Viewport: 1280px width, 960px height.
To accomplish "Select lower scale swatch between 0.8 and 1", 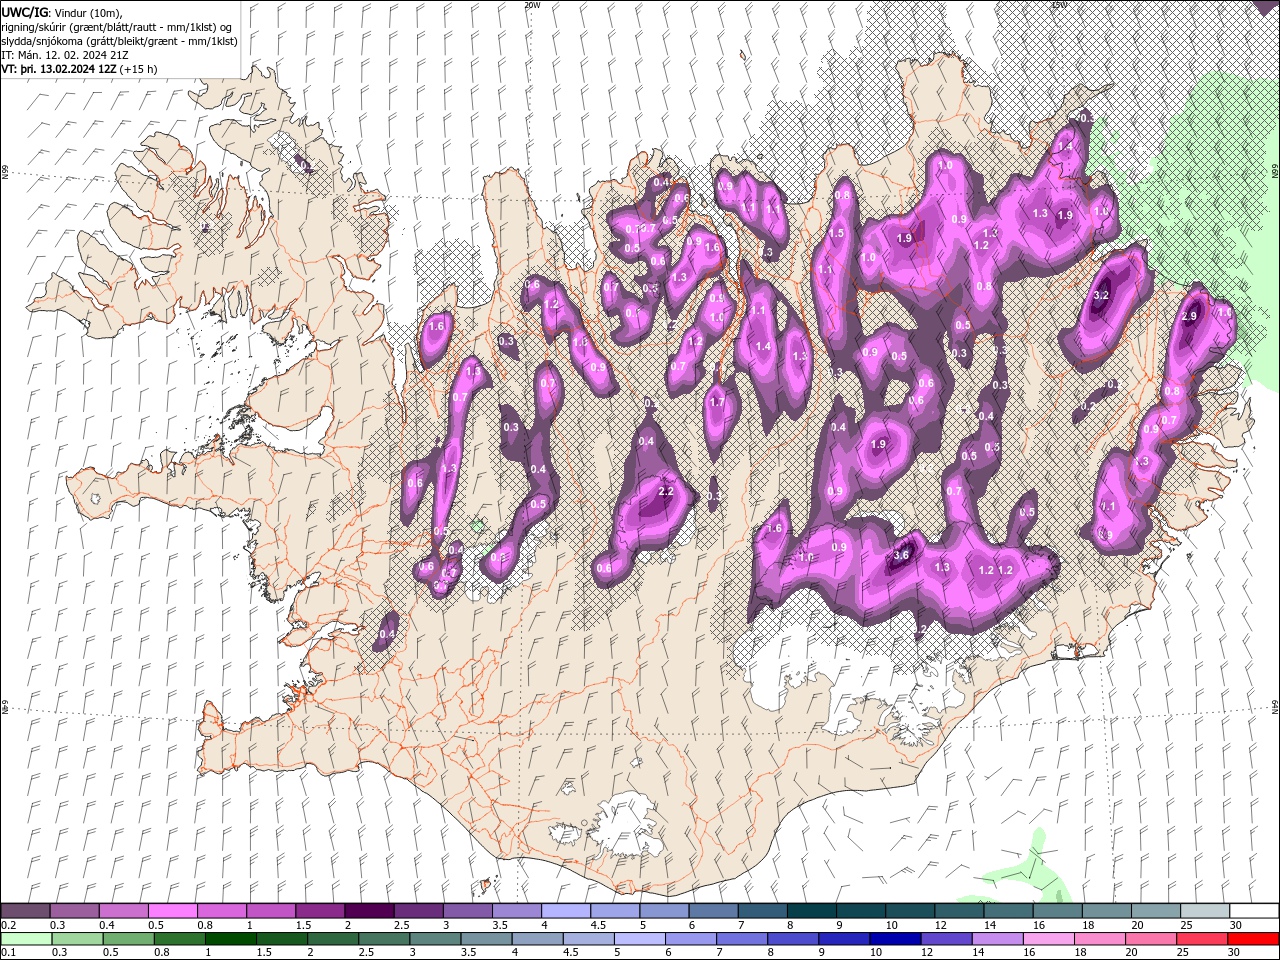I will [179, 939].
